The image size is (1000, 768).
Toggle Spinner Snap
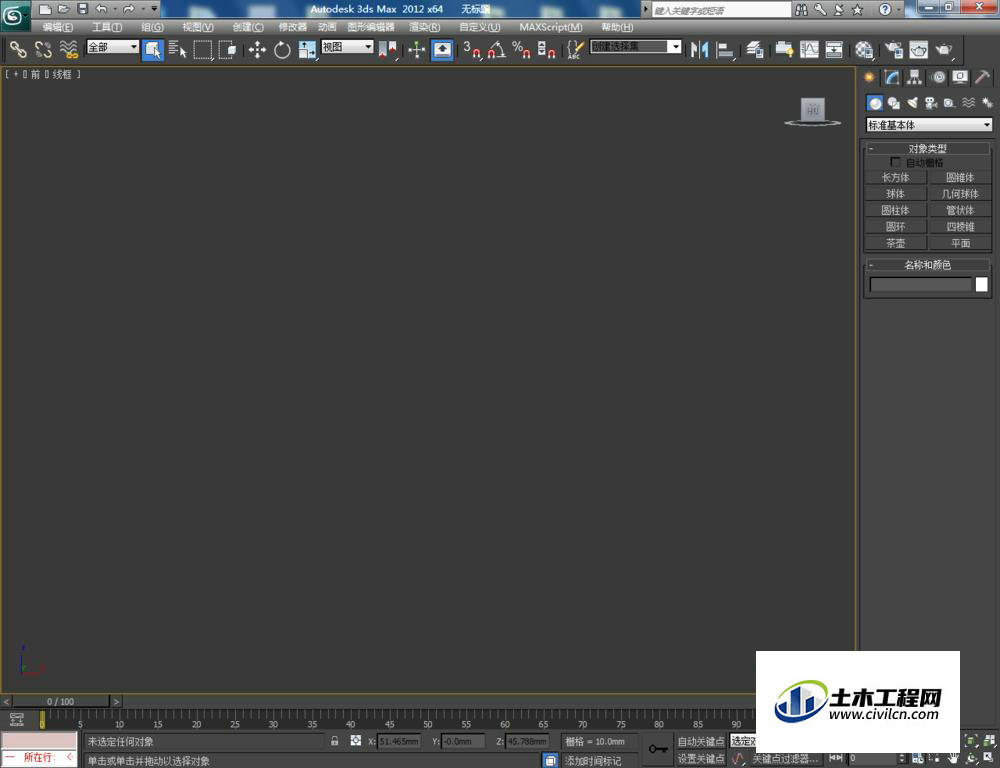[x=546, y=49]
